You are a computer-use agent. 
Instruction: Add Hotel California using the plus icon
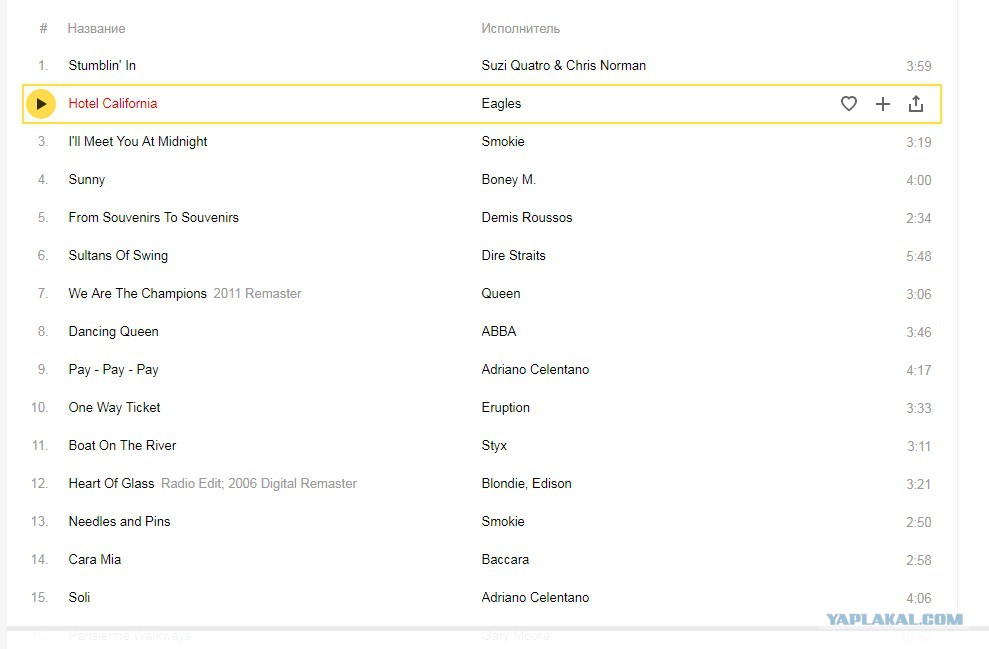(x=883, y=104)
